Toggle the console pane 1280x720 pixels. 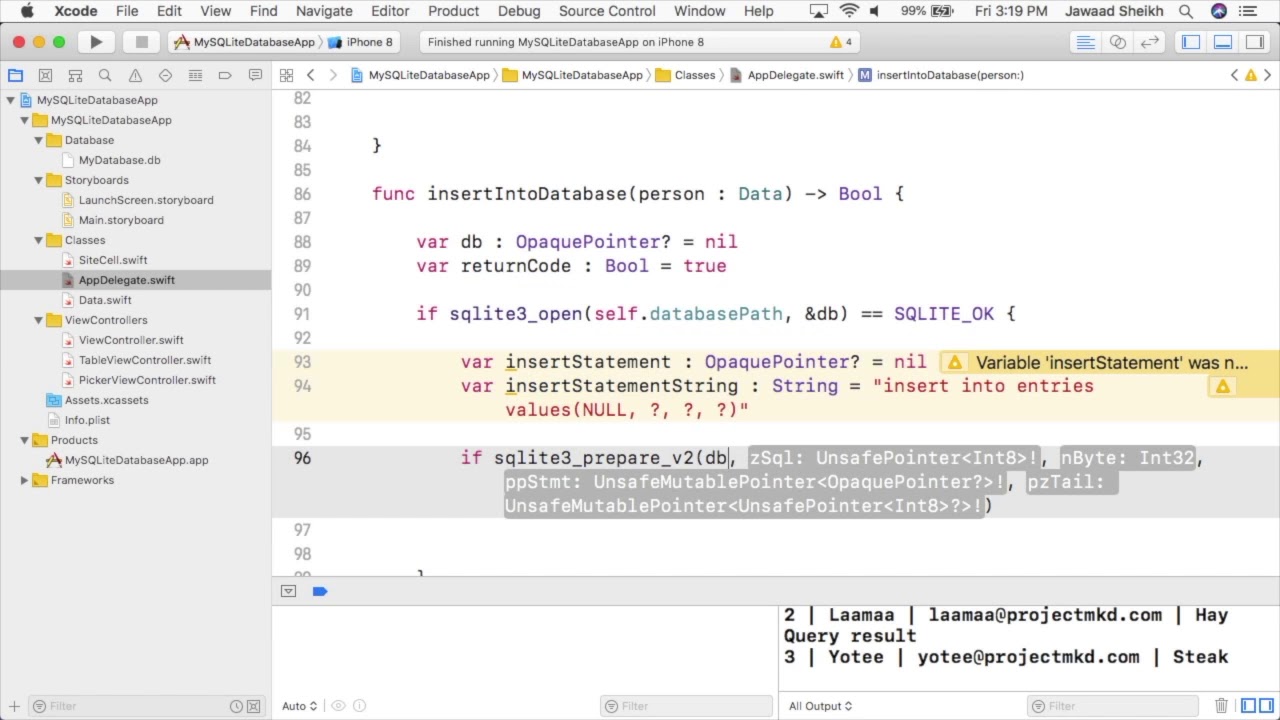tap(1266, 706)
